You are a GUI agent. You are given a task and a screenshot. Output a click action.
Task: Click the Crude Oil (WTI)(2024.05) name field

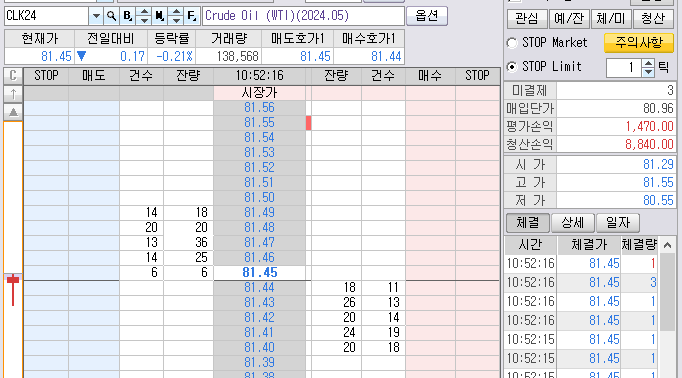(x=303, y=16)
